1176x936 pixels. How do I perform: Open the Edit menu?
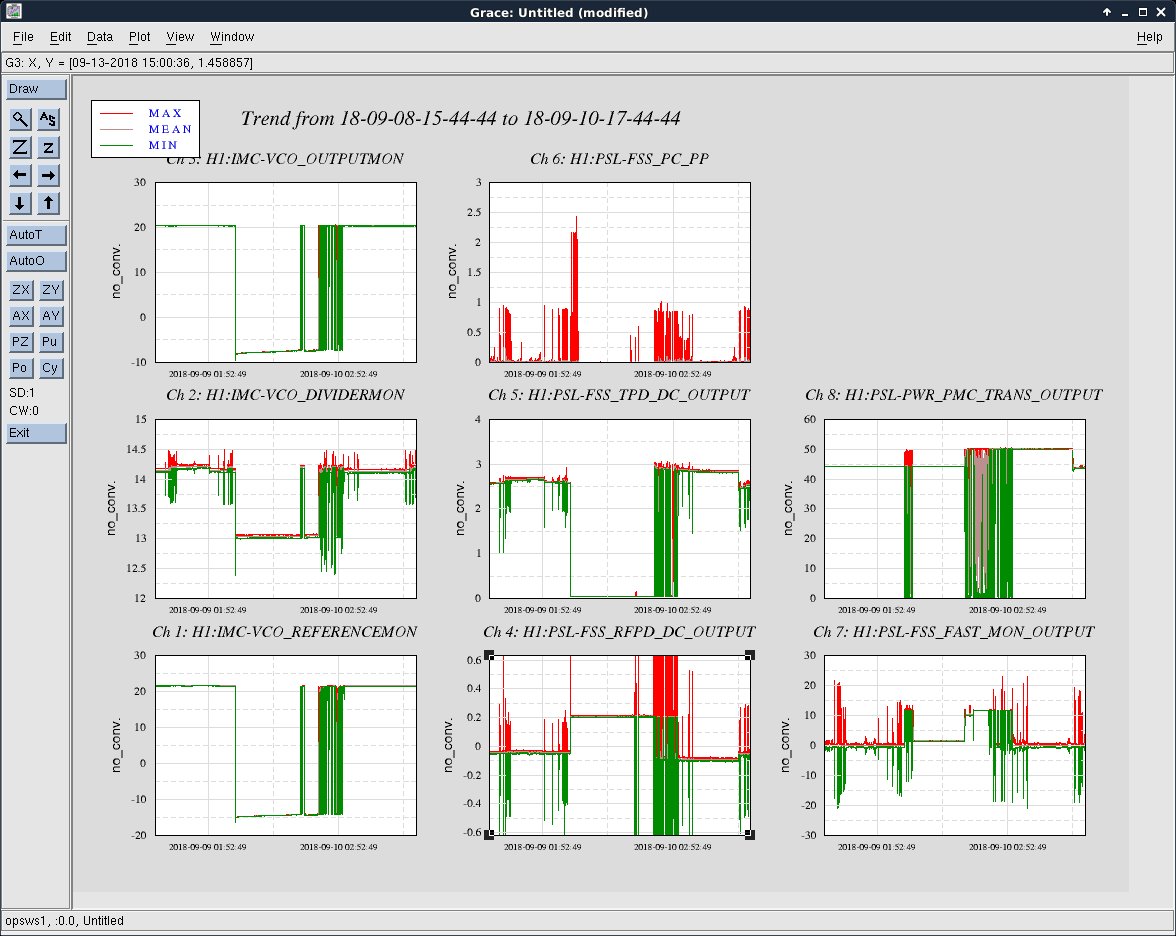[x=61, y=37]
